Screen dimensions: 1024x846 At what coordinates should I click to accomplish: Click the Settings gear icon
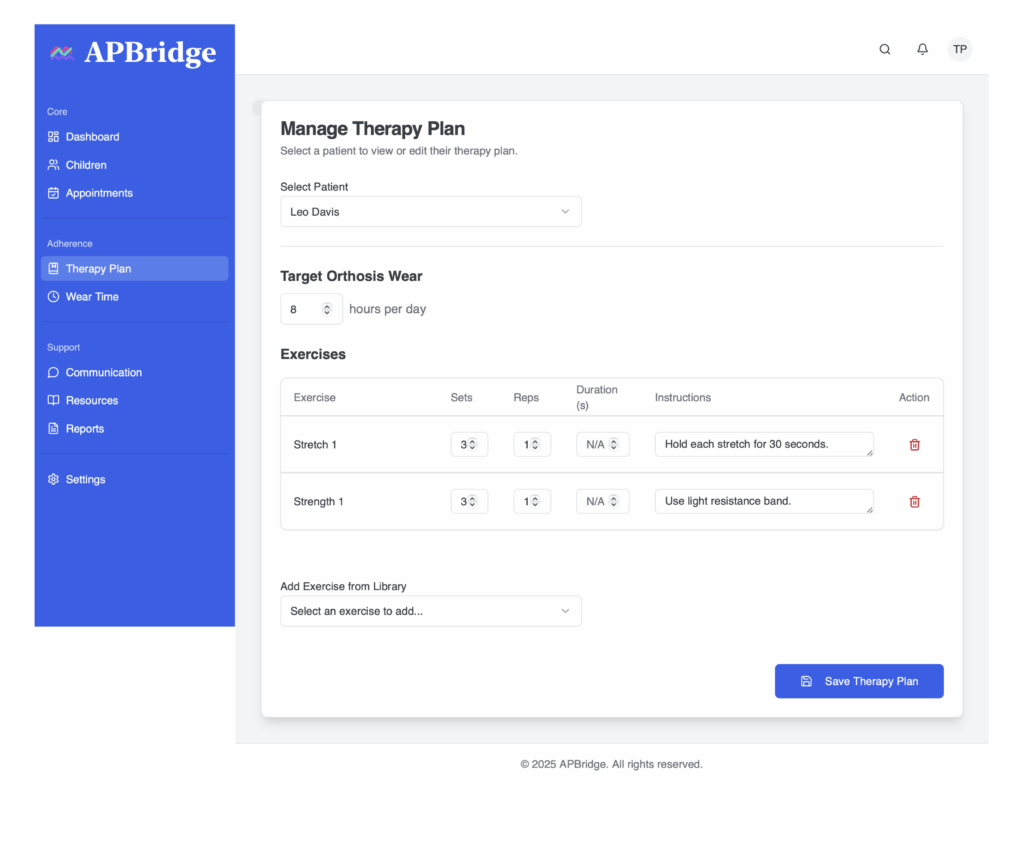click(54, 480)
